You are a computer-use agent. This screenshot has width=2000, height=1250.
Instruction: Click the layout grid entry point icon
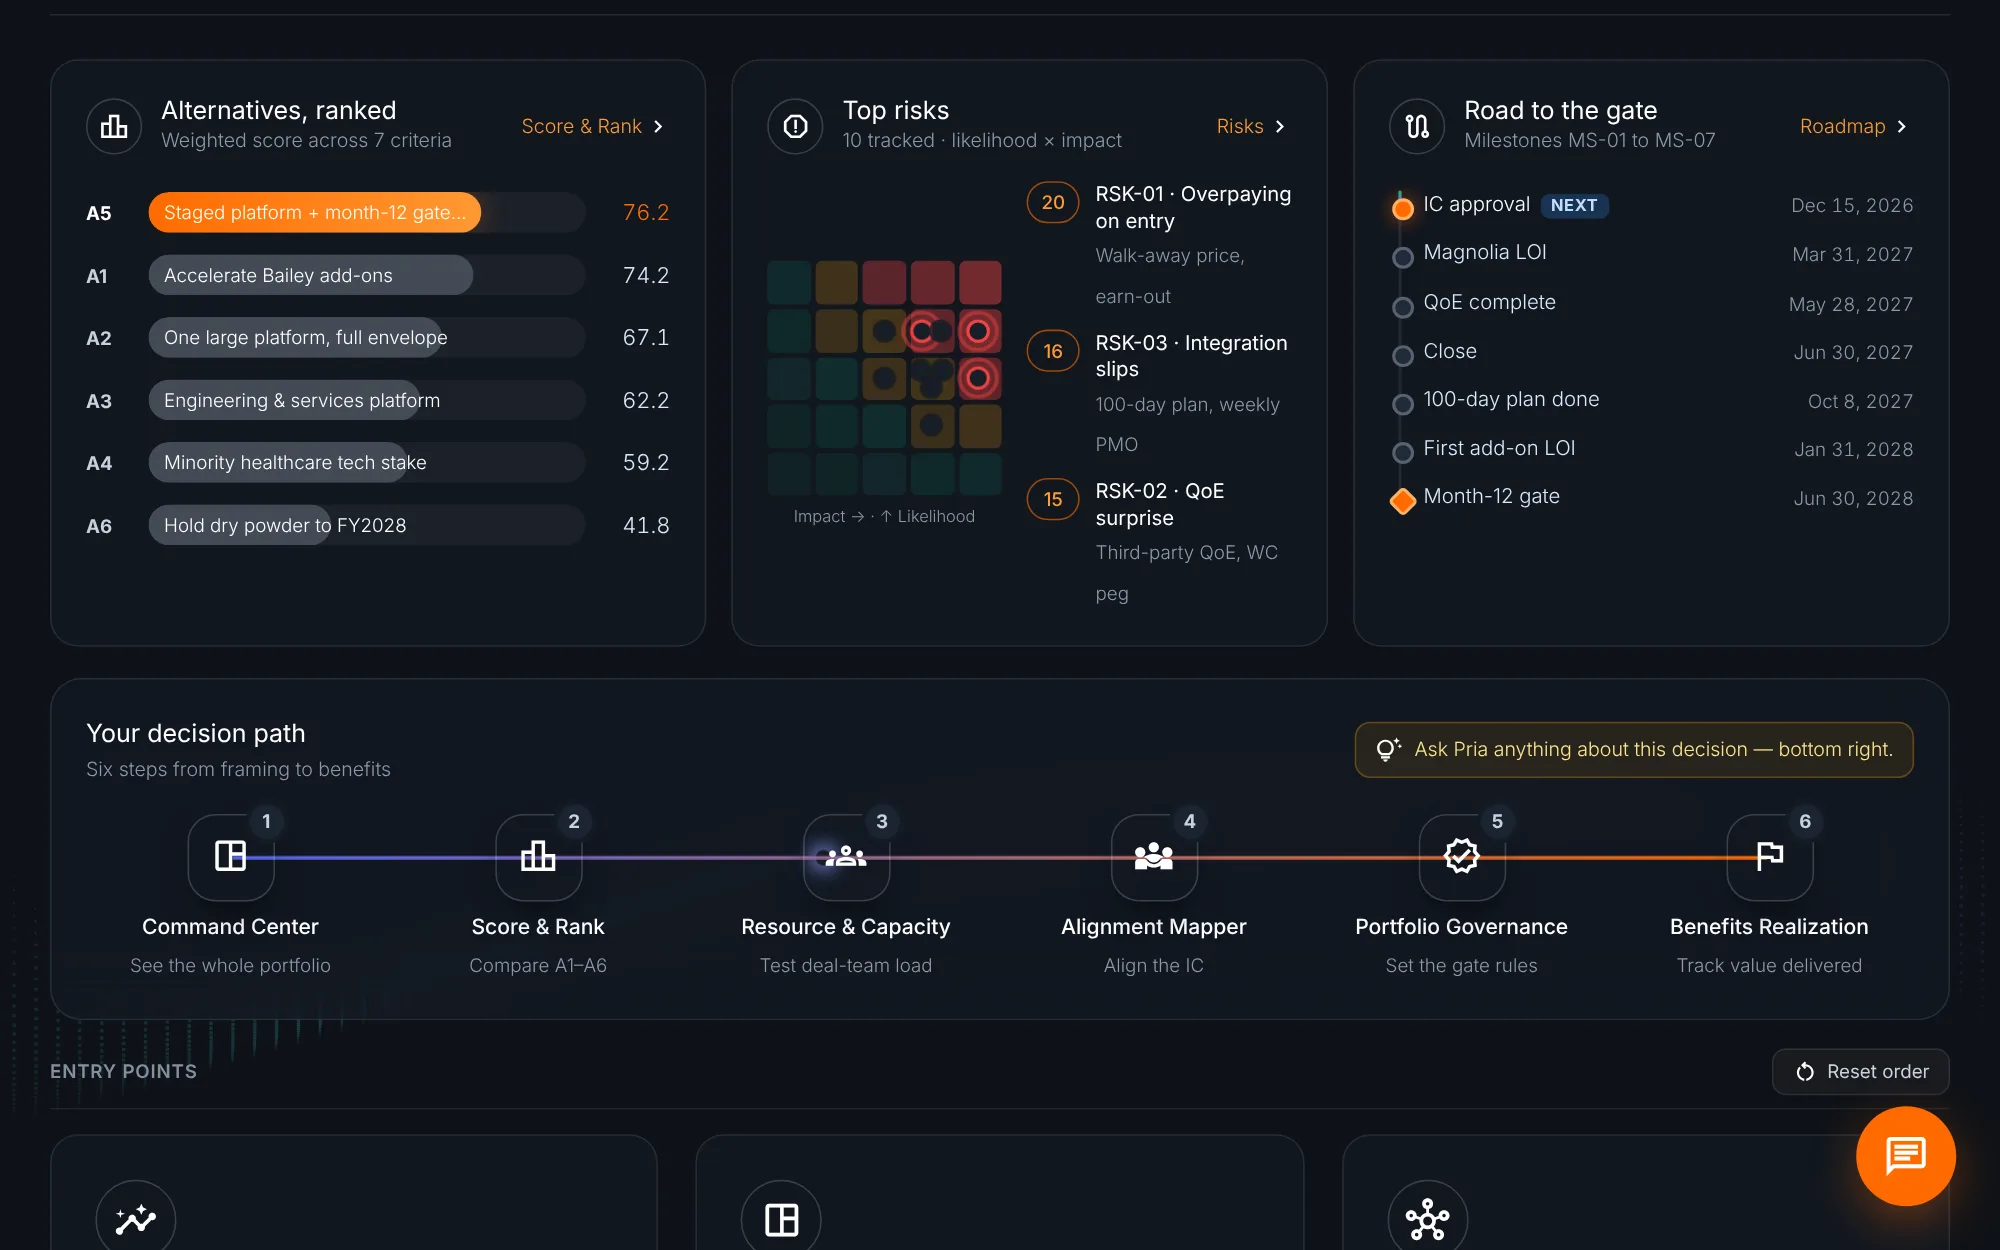click(781, 1219)
